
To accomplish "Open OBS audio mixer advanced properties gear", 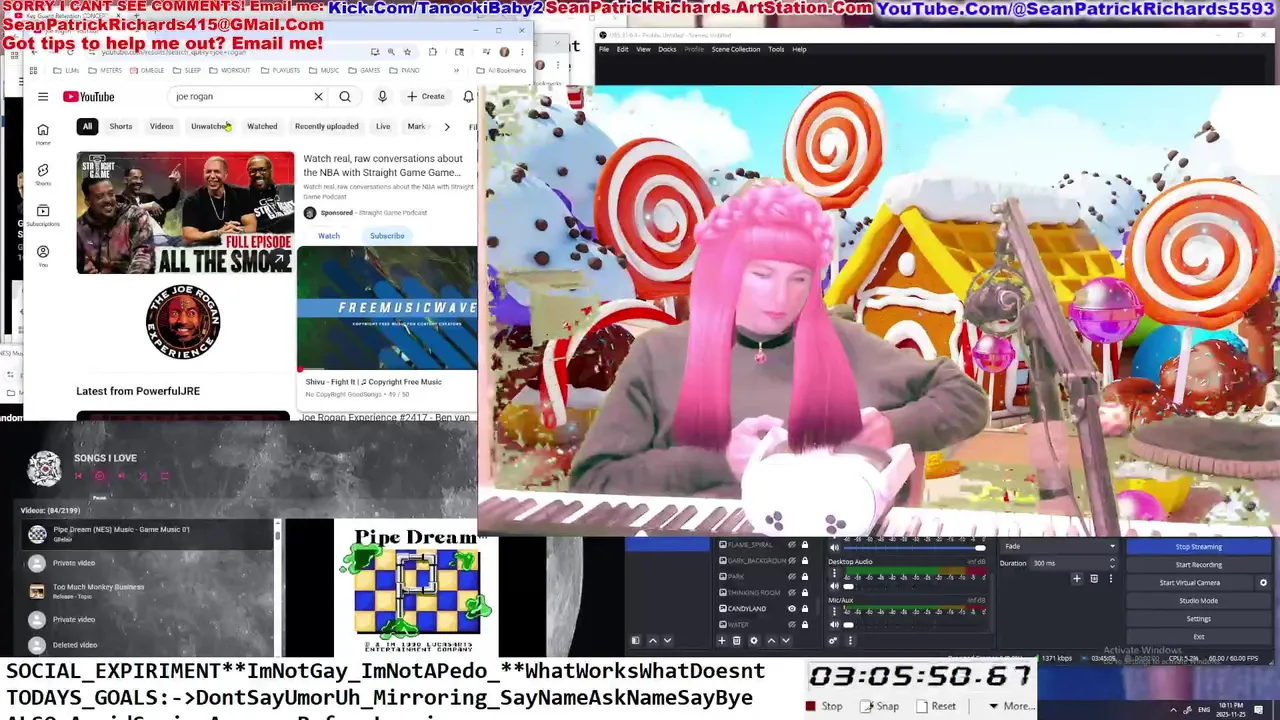I will click(x=833, y=641).
